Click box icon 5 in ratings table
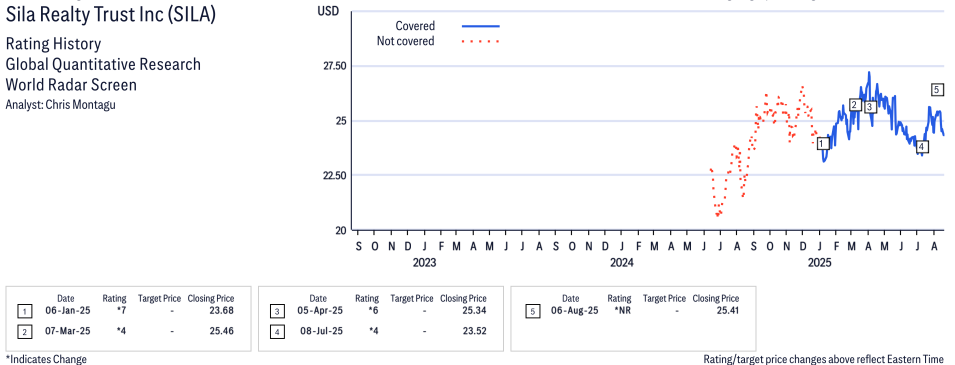 (x=533, y=311)
